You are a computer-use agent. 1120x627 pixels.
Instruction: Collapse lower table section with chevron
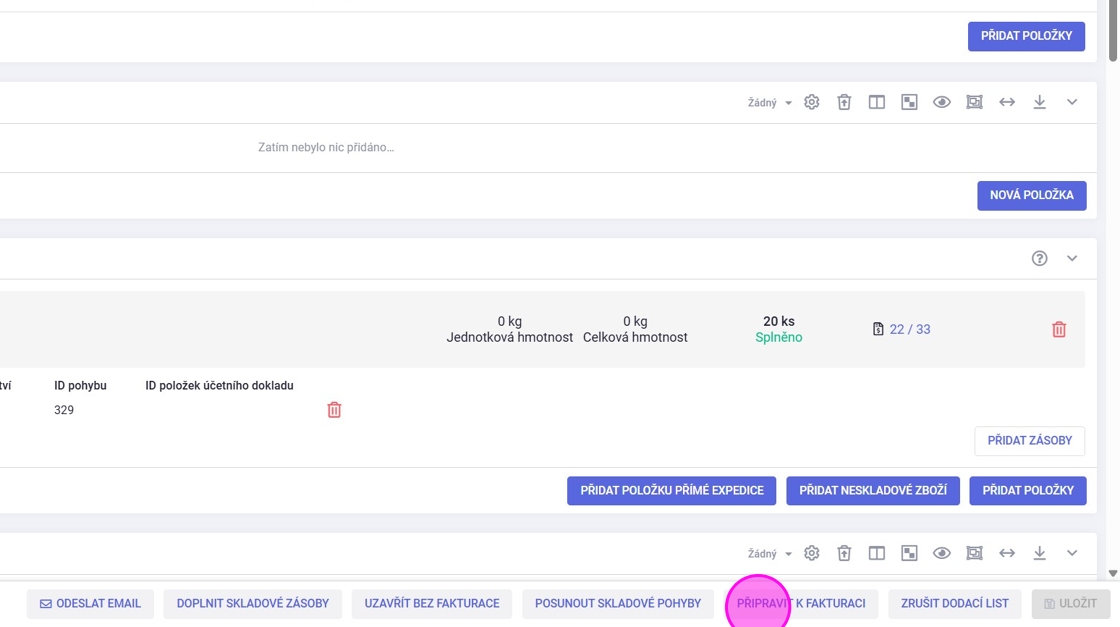click(1072, 553)
